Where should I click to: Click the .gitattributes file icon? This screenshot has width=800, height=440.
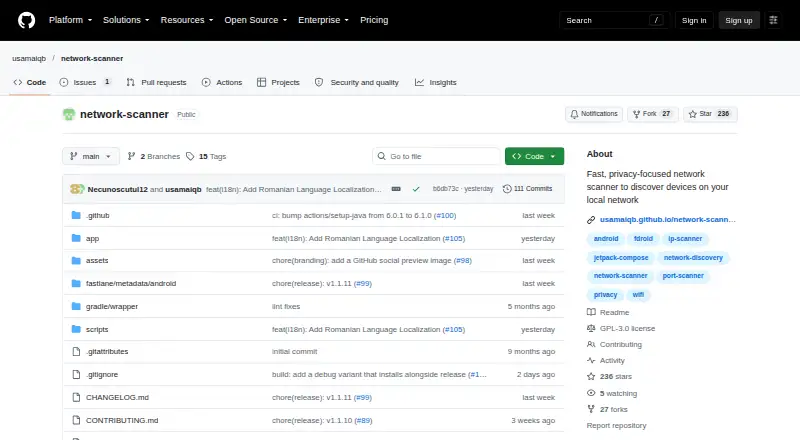click(x=76, y=352)
